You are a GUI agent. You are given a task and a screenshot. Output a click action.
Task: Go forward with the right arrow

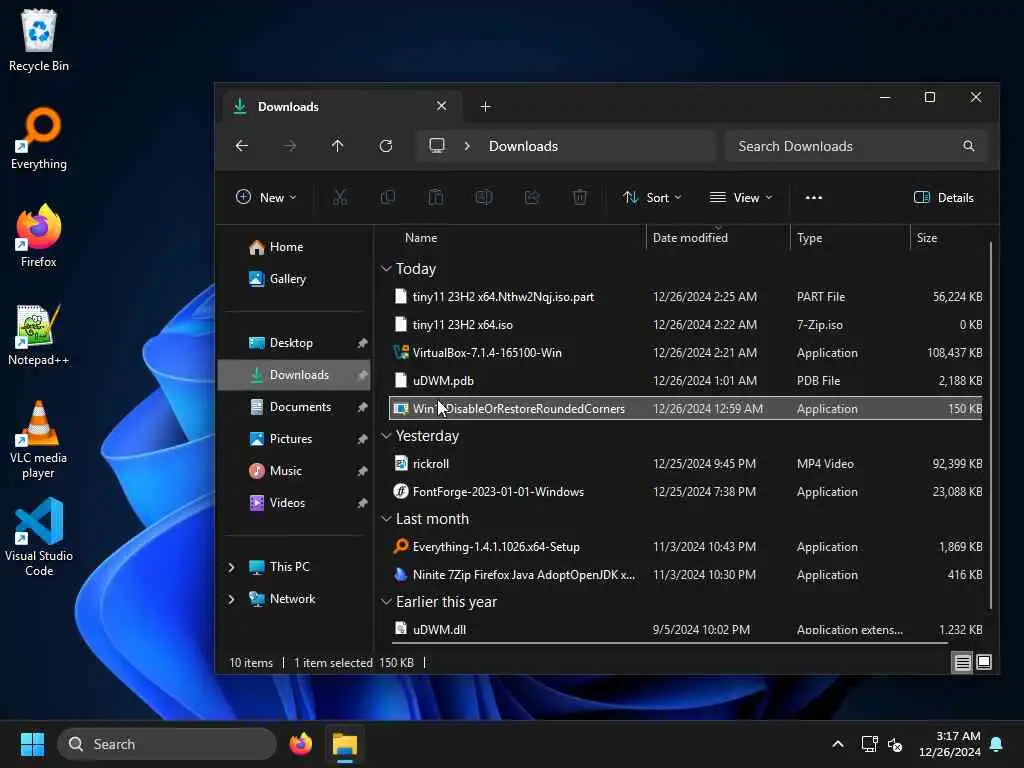(290, 146)
